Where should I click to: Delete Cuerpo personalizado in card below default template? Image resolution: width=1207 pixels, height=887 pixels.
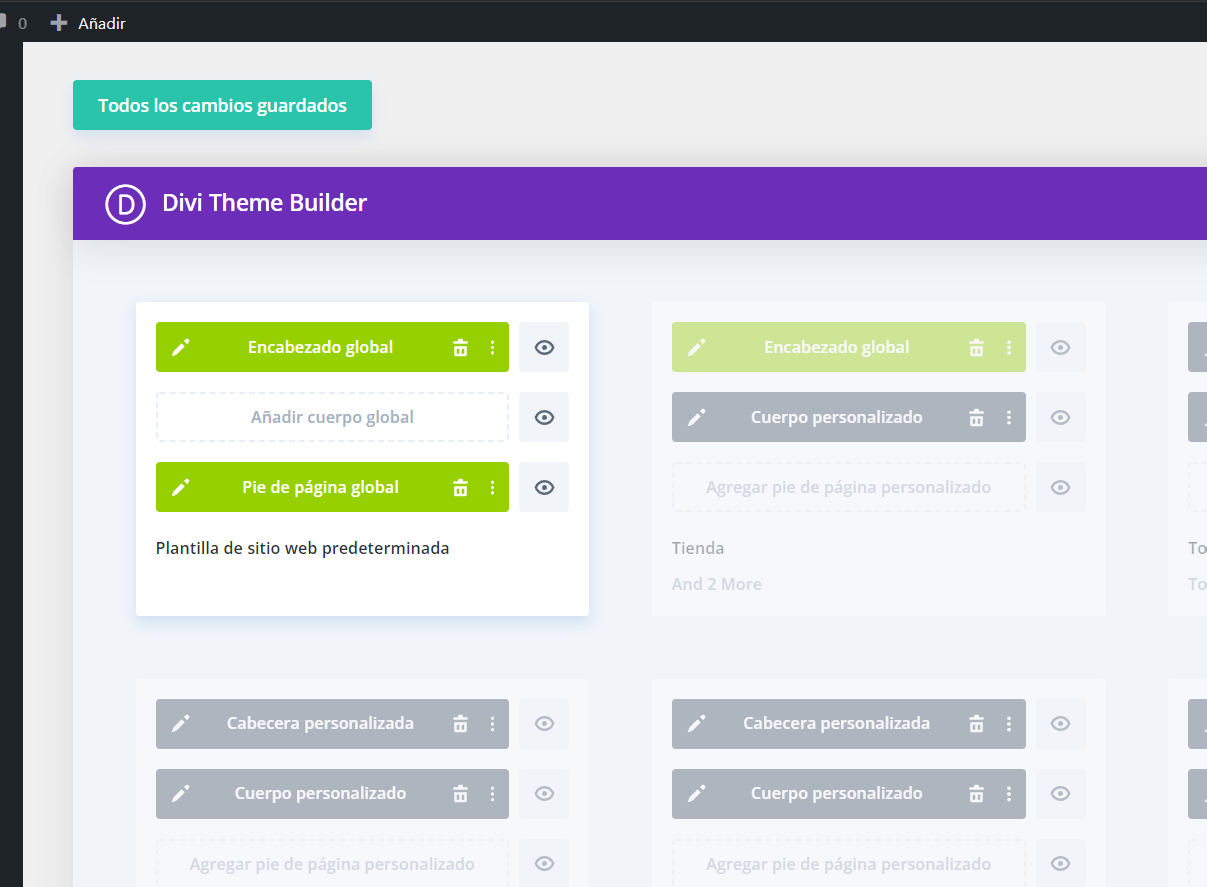(460, 793)
